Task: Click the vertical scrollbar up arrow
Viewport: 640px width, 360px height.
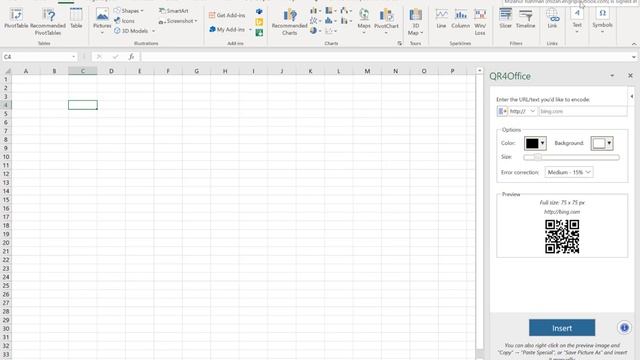Action: [479, 71]
